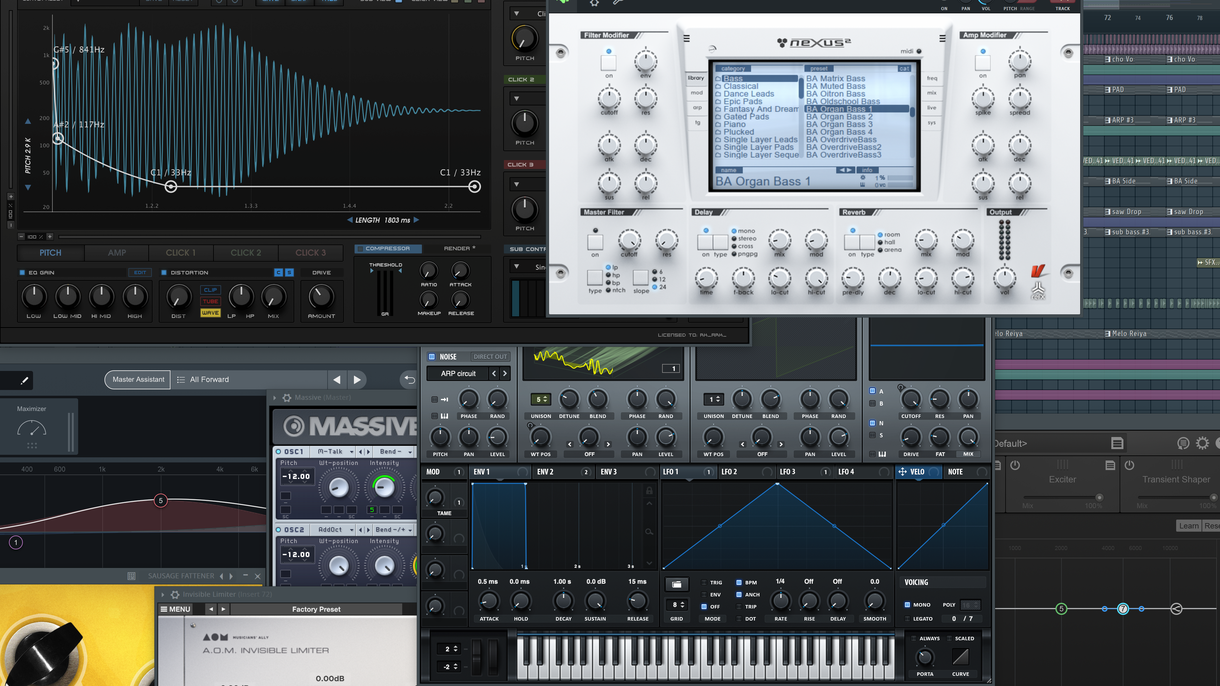Open the Fantasy And Dream category folder
The height and width of the screenshot is (686, 1220).
click(x=757, y=109)
